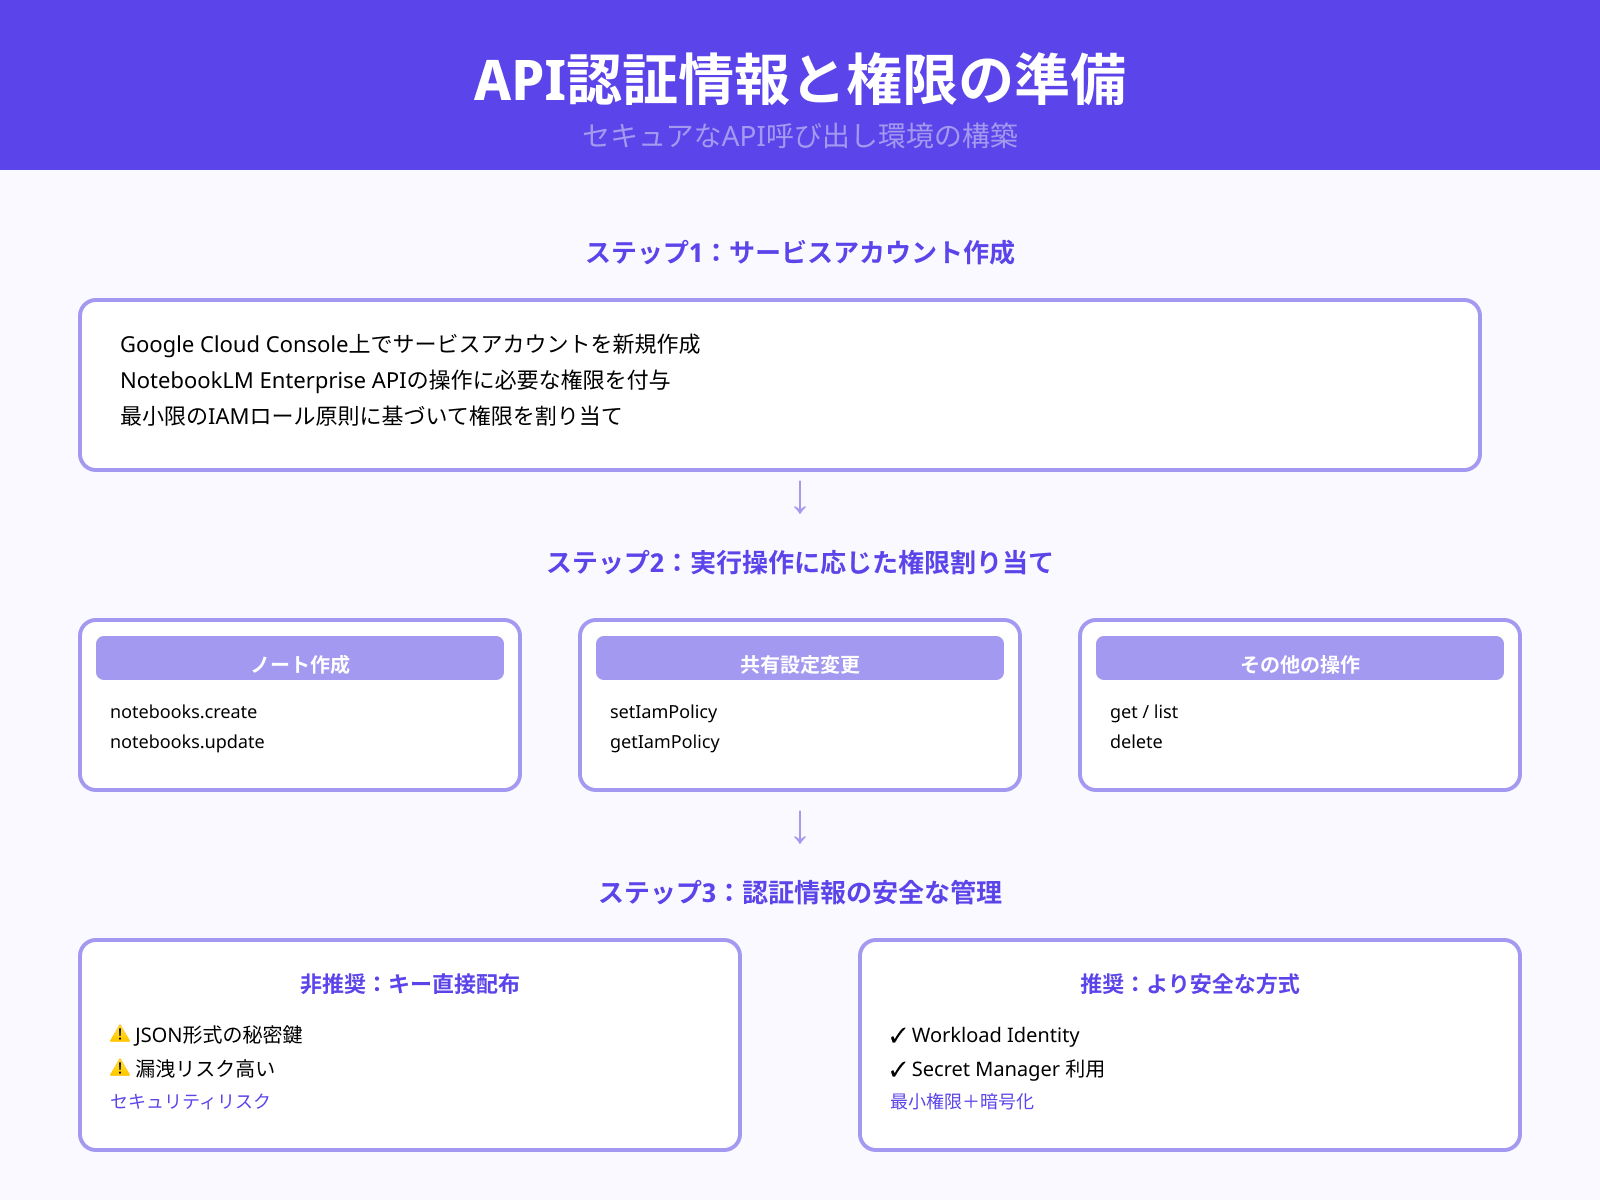This screenshot has height=1200, width=1600.
Task: Click the 非推奨：キー直接配布 heading
Action: coord(410,984)
